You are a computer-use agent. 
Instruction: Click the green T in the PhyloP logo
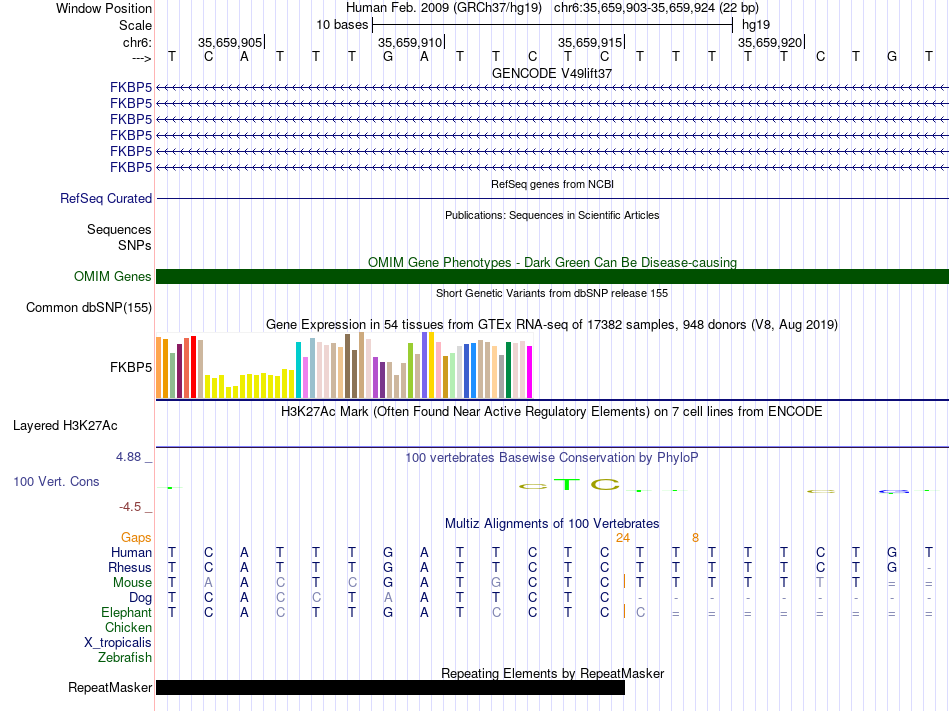[x=567, y=484]
